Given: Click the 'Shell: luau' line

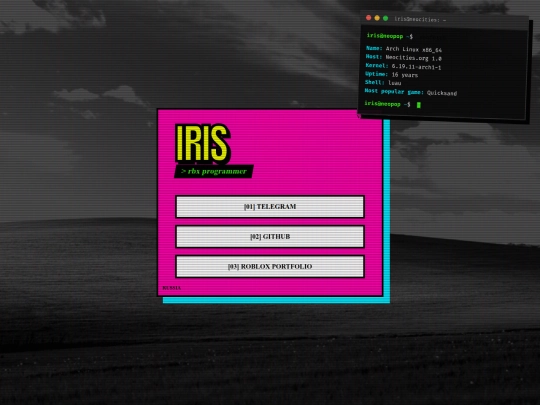Looking at the screenshot, I should 383,83.
